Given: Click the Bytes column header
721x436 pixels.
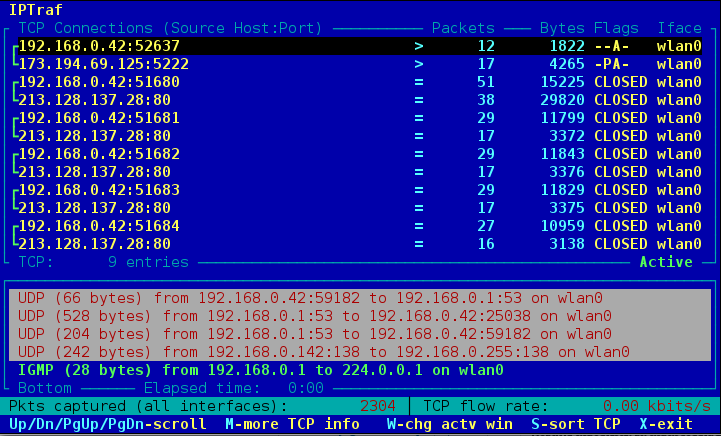Looking at the screenshot, I should 562,28.
